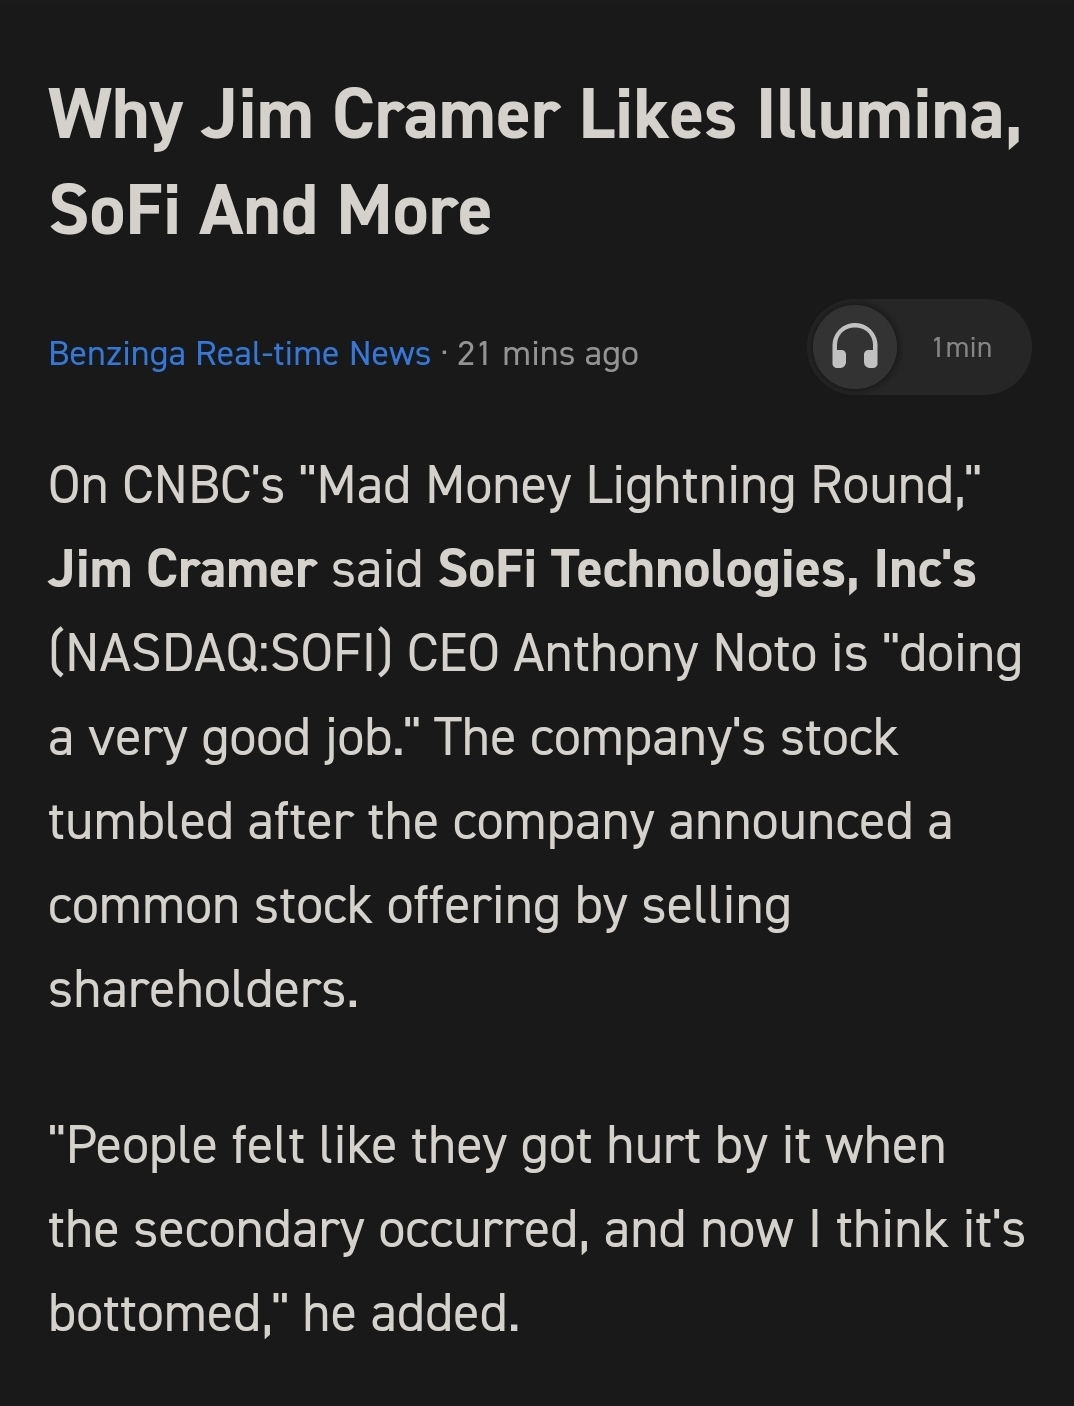Tap the words he added
The image size is (1074, 1406).
(x=411, y=1313)
